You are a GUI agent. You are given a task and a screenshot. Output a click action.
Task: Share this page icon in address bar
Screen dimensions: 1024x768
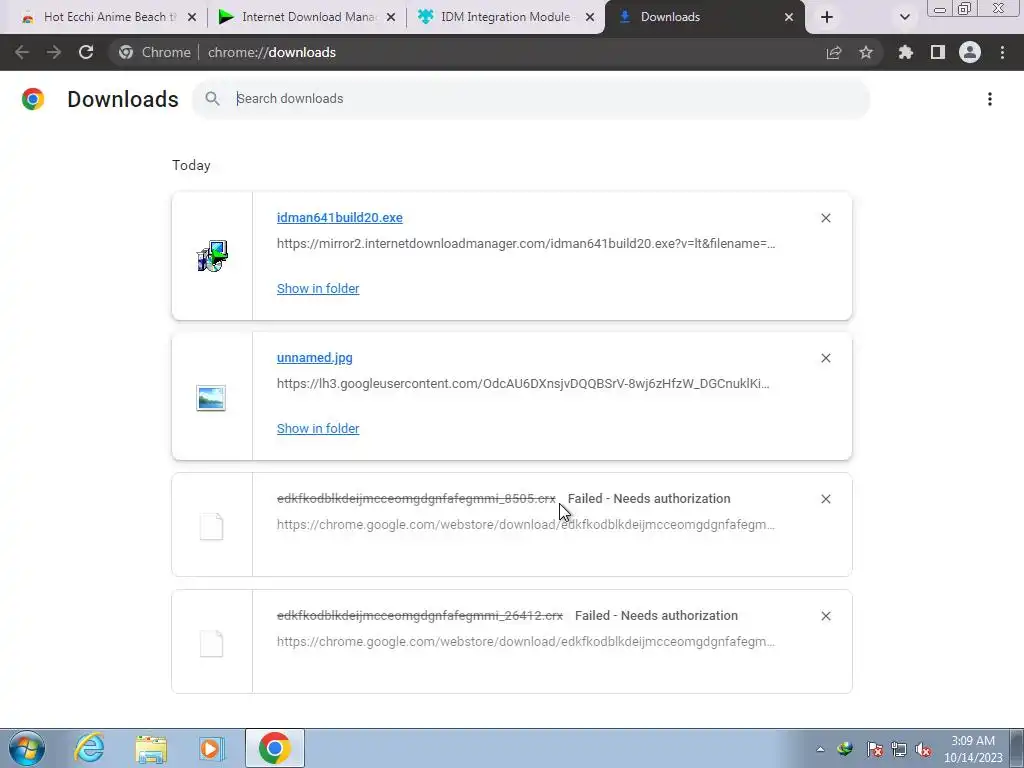[834, 52]
